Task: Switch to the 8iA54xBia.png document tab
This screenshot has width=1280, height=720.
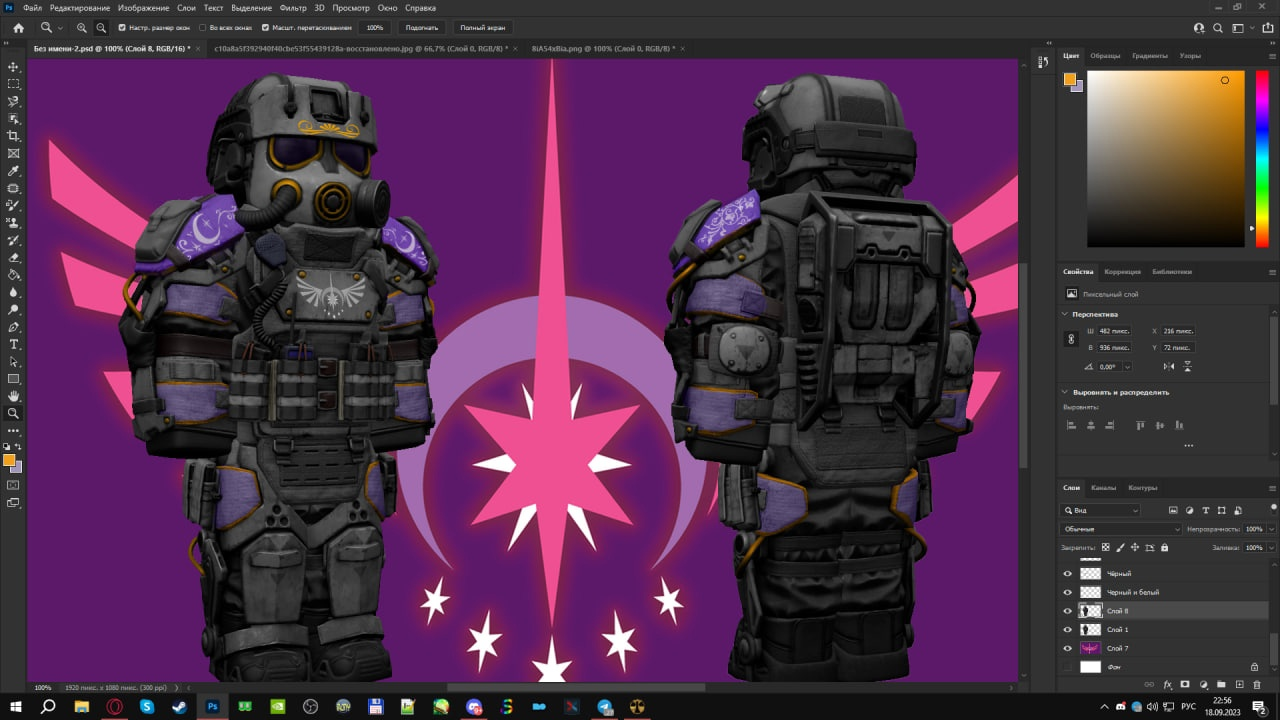Action: click(603, 48)
